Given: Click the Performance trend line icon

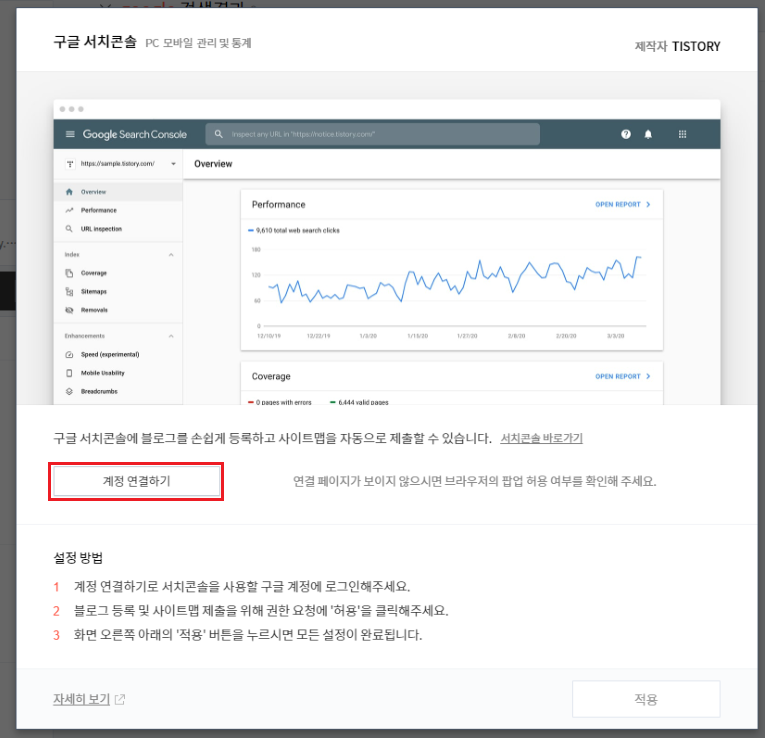Looking at the screenshot, I should click(69, 210).
